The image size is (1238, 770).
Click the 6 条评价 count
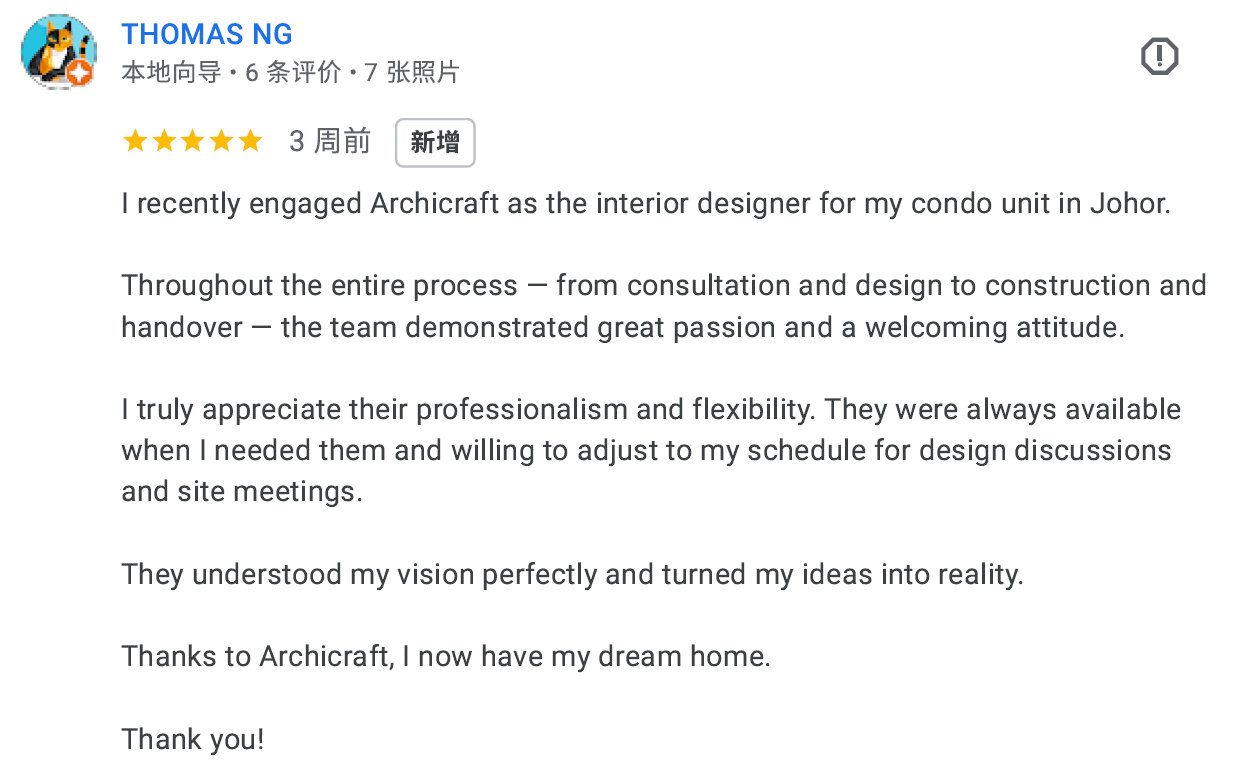[294, 72]
